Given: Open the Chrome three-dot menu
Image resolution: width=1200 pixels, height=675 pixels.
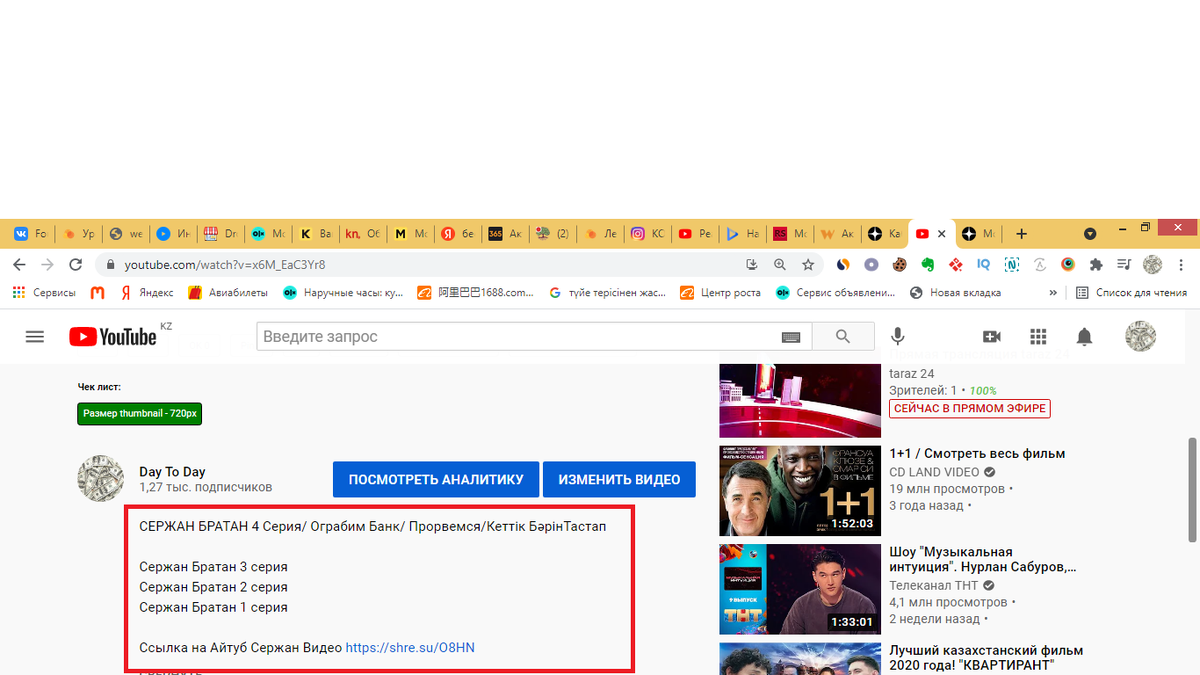Looking at the screenshot, I should [x=1182, y=265].
